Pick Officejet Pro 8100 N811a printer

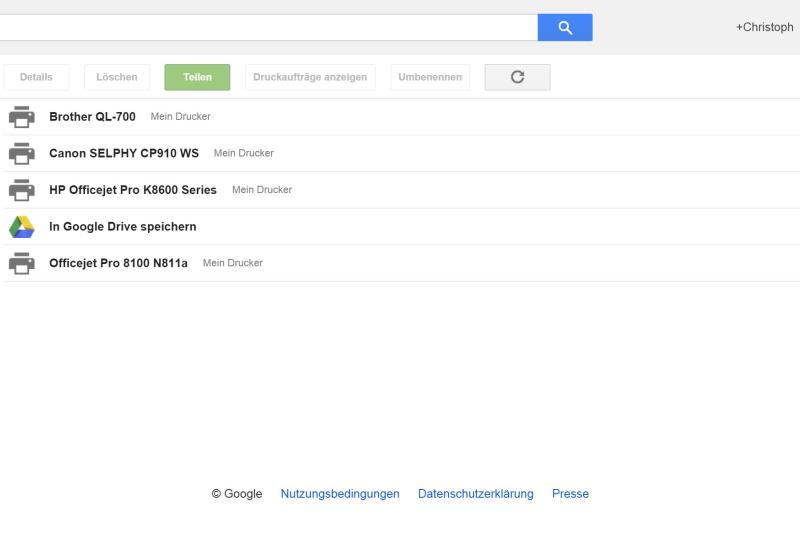coord(118,264)
